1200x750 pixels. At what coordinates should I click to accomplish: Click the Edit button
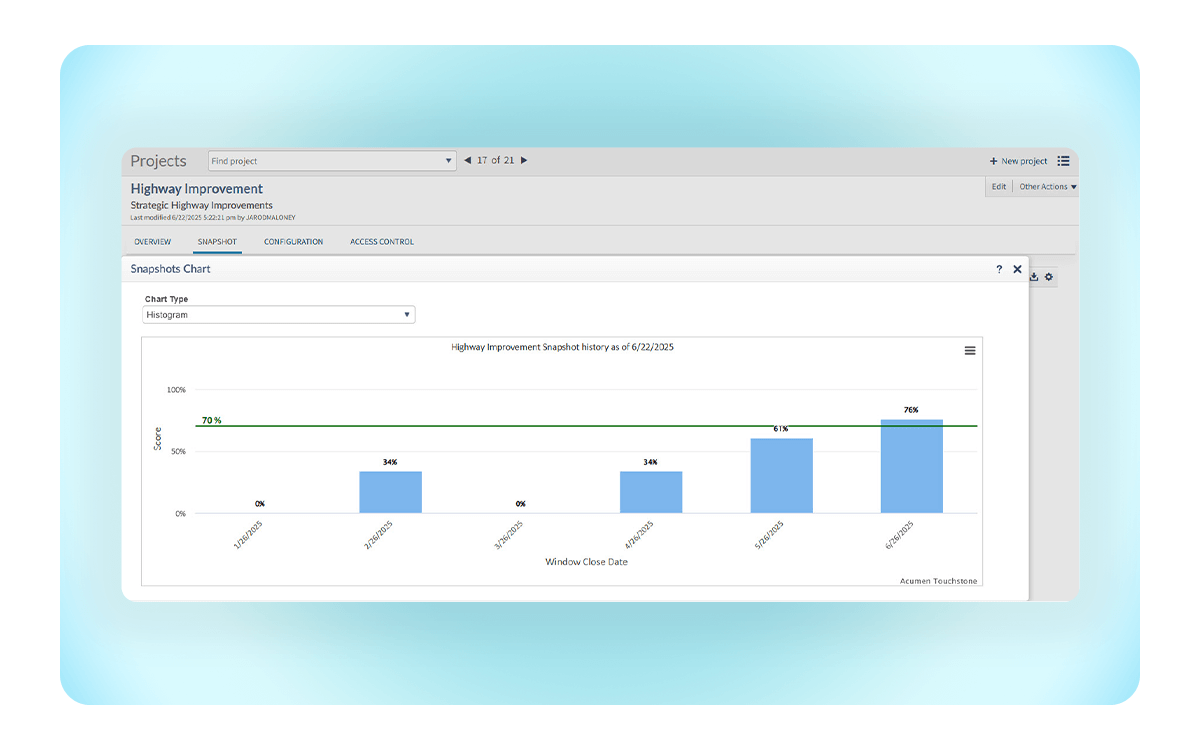click(x=998, y=187)
